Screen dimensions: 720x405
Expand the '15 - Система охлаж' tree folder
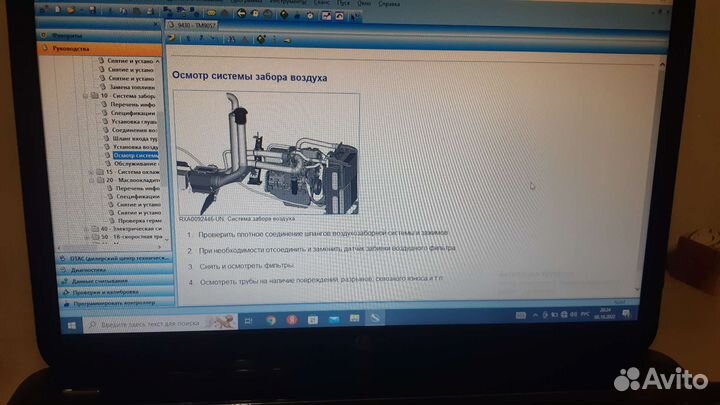pyautogui.click(x=91, y=172)
